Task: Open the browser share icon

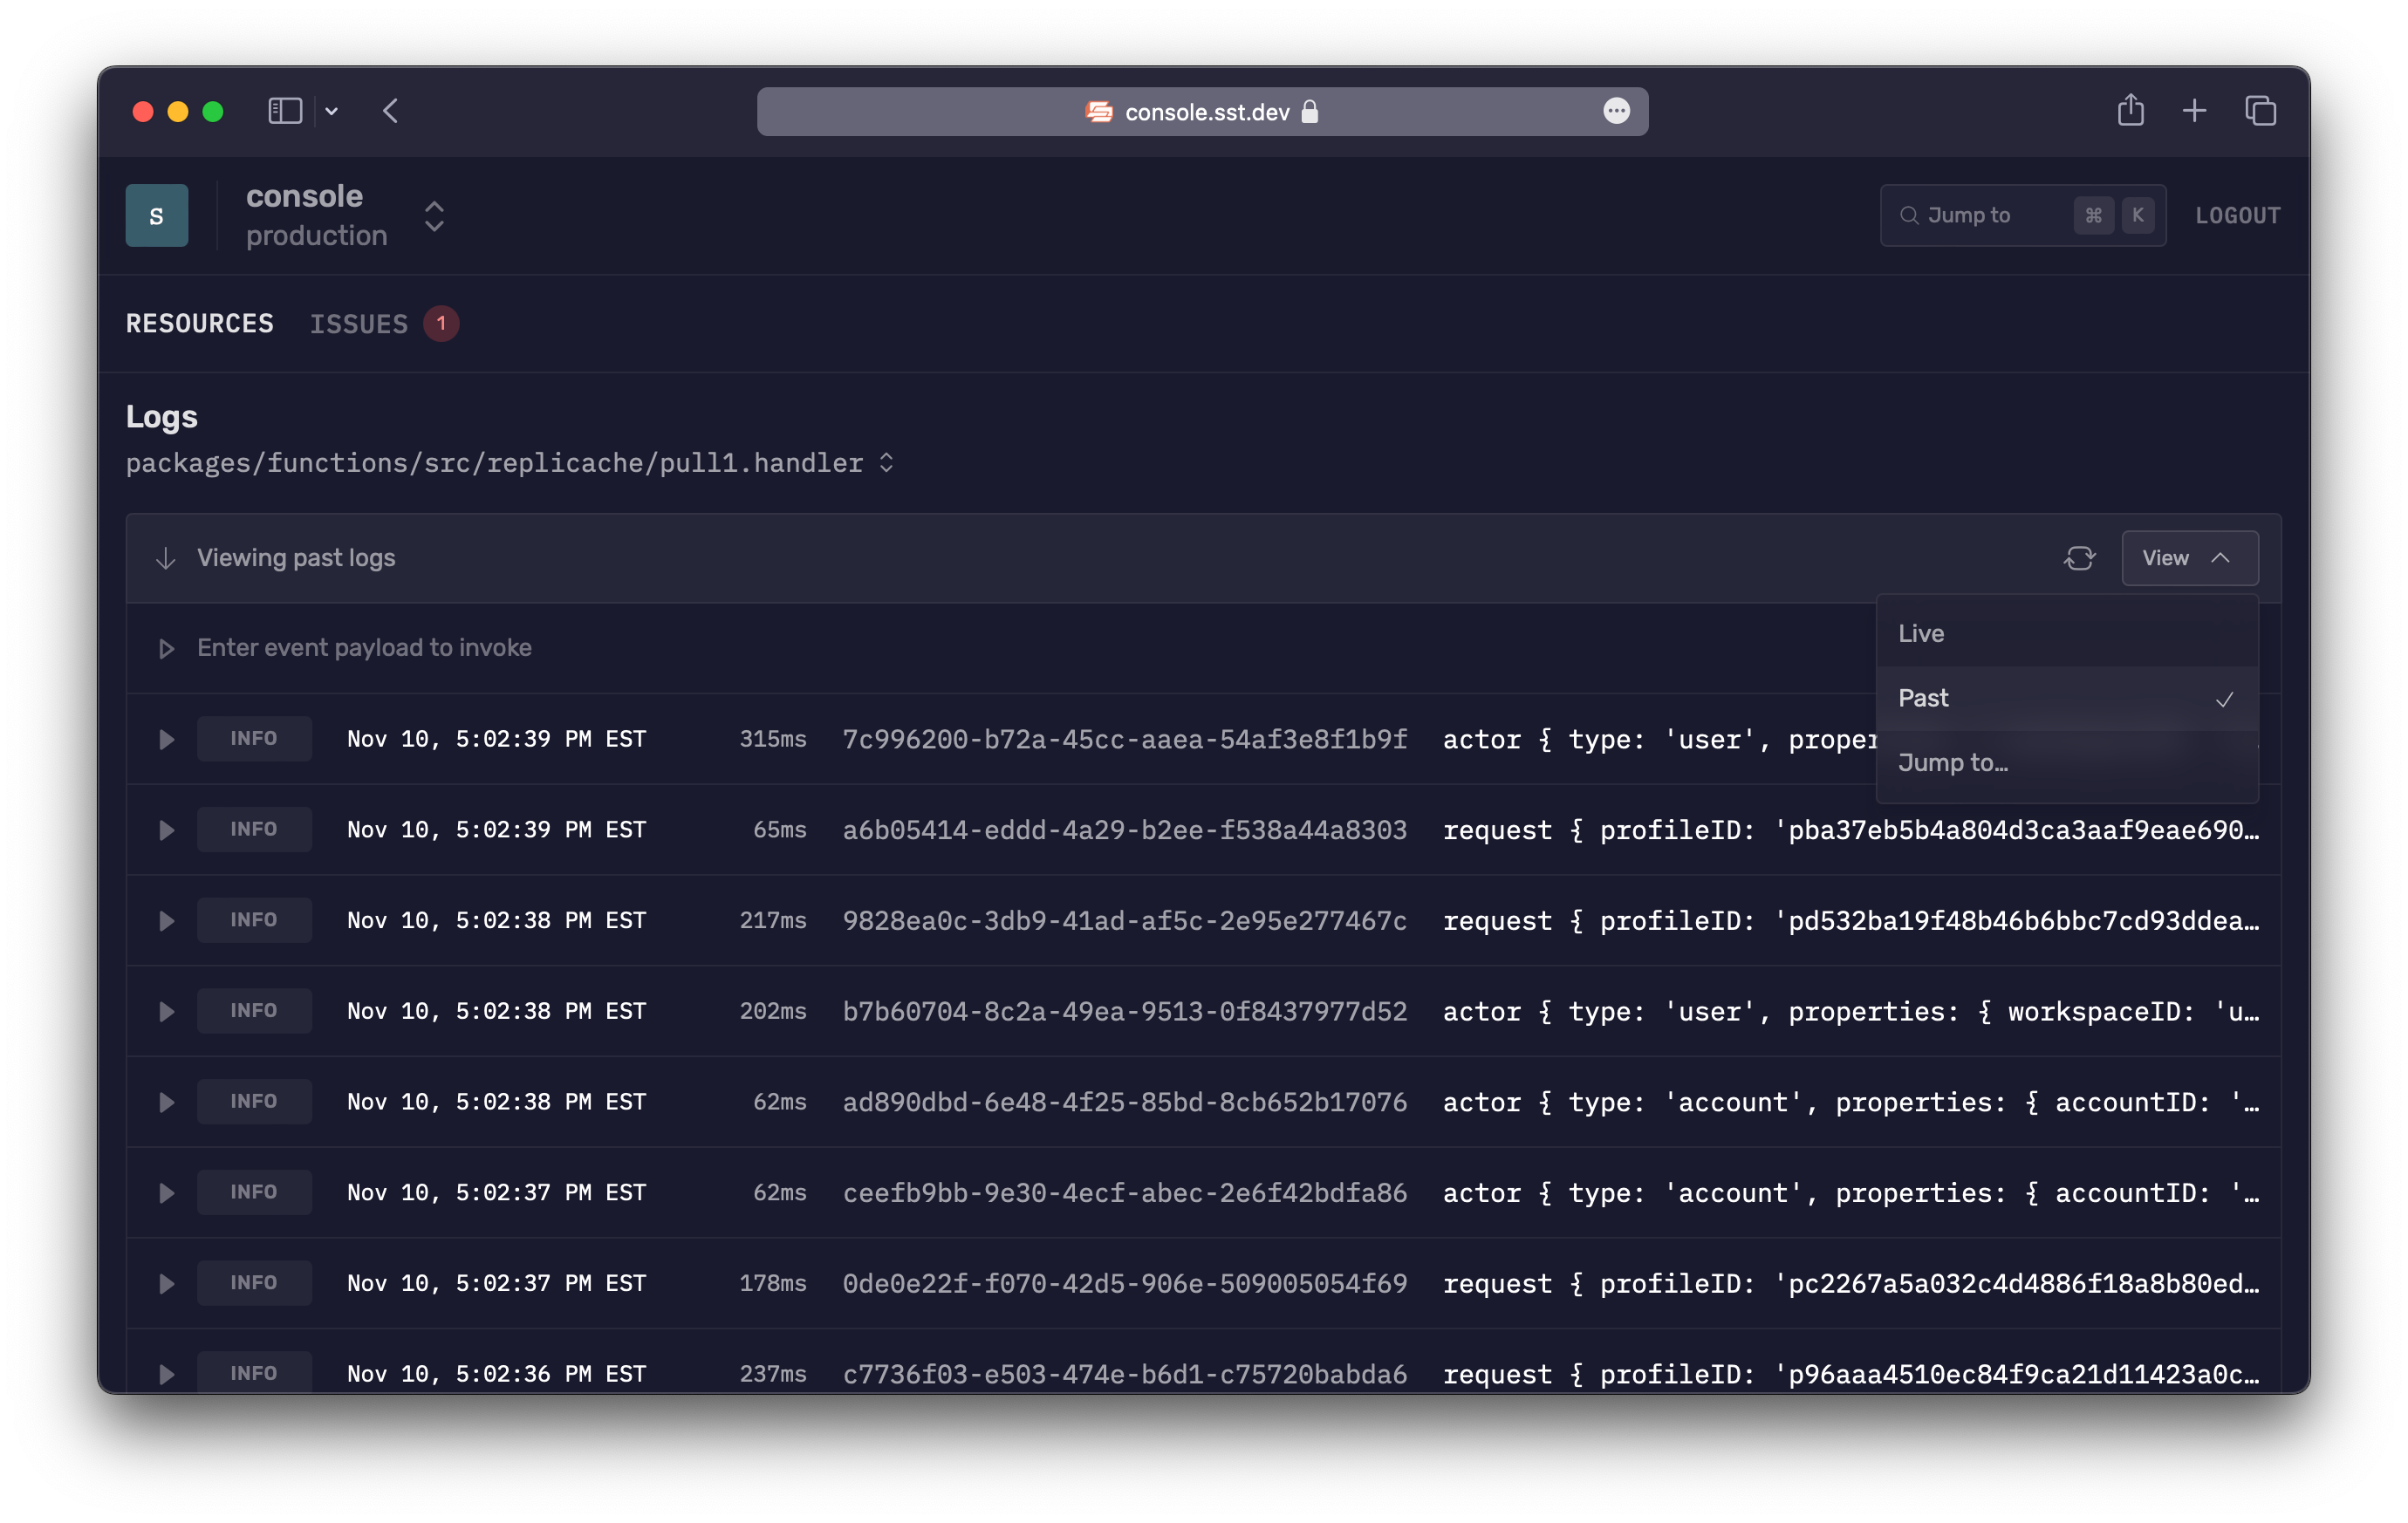Action: pos(2131,110)
